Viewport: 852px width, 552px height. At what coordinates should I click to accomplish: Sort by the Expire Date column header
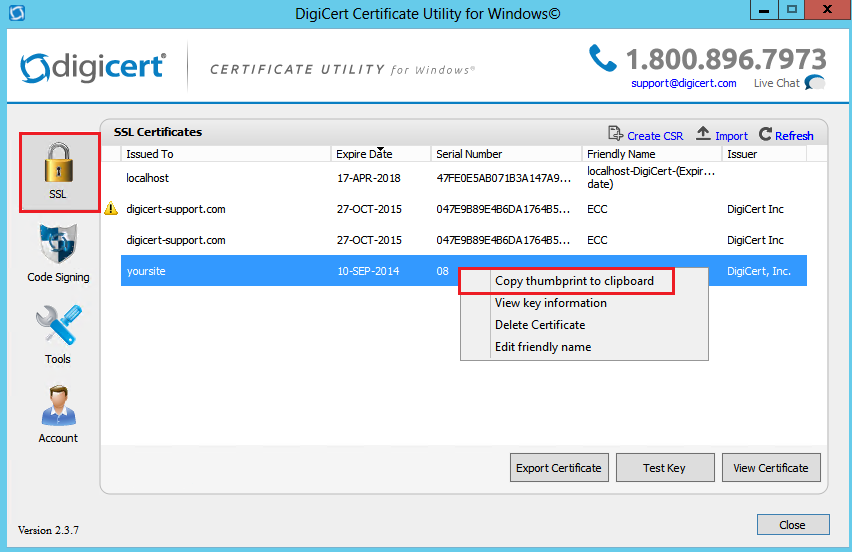[364, 154]
